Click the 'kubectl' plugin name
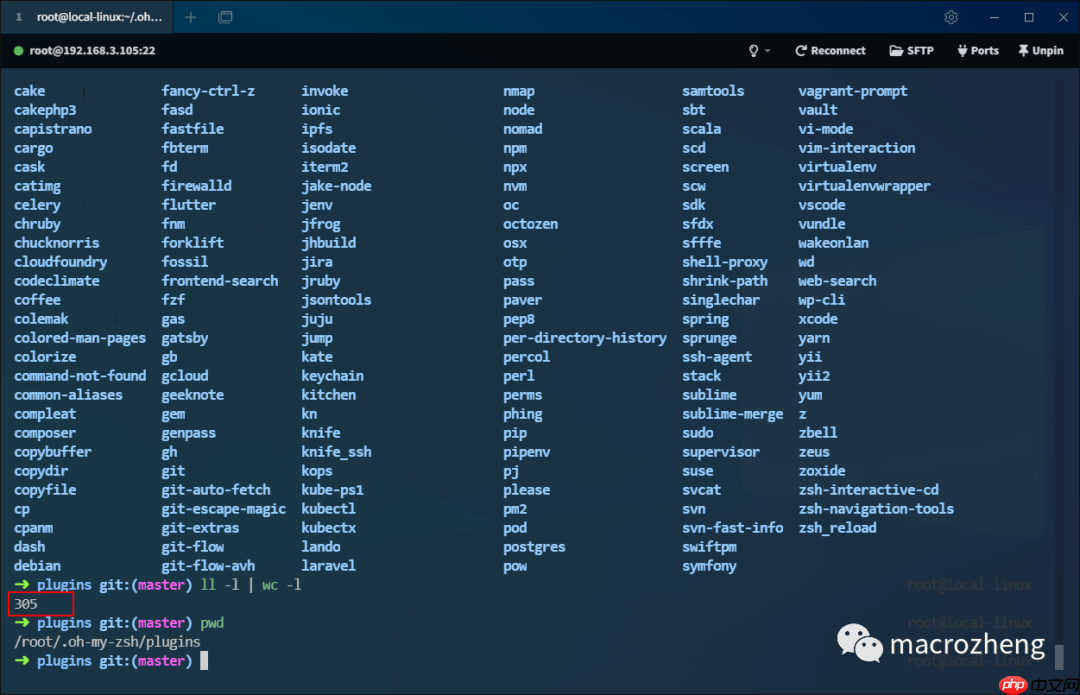The image size is (1080, 695). (329, 509)
